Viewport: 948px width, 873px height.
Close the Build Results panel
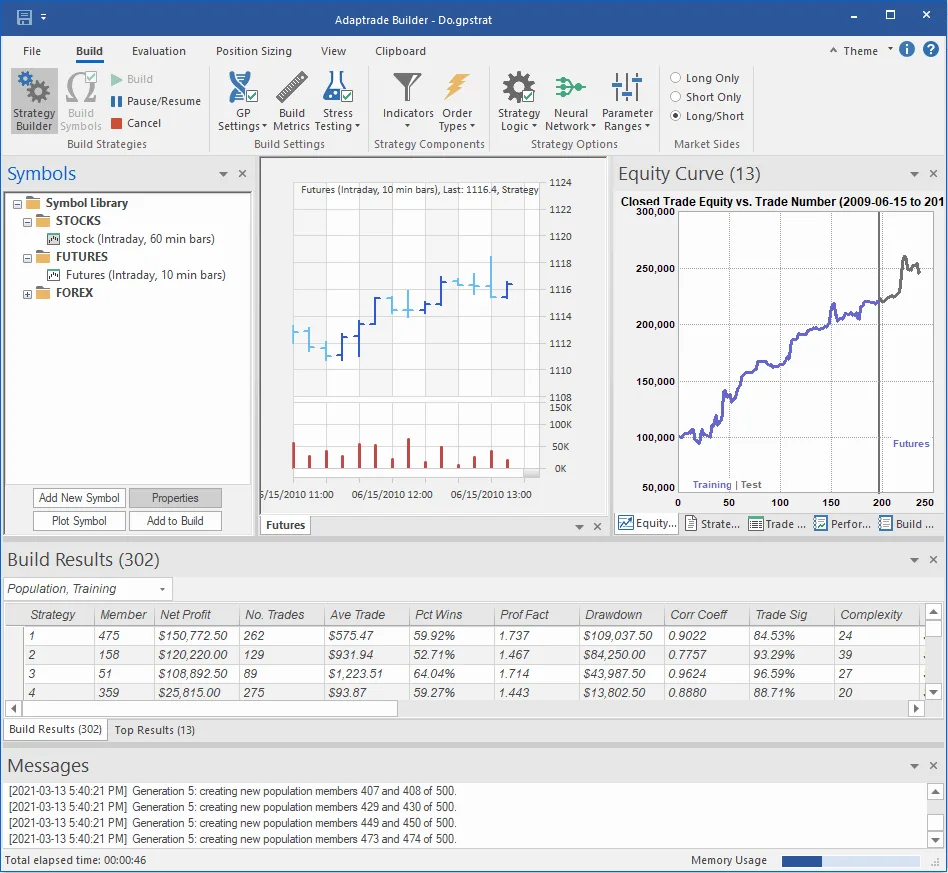click(933, 560)
